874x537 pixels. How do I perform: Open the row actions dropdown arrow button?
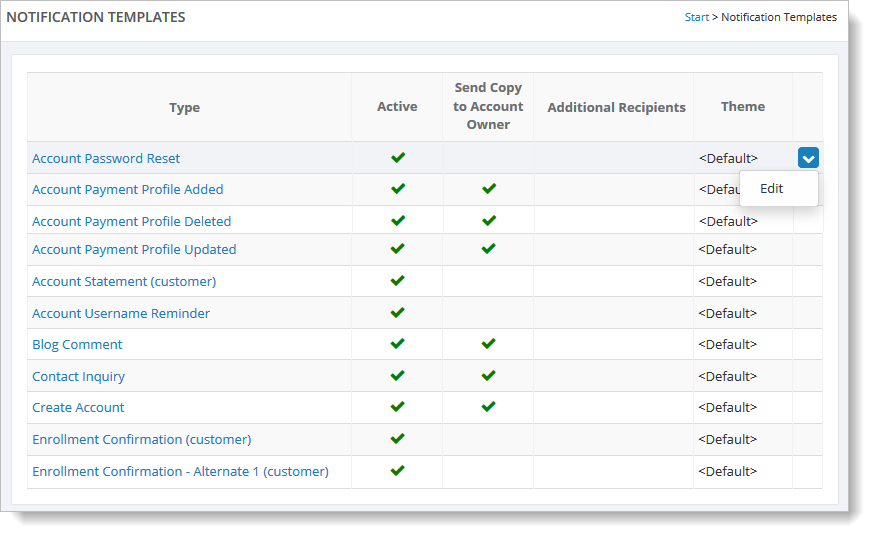coord(808,158)
